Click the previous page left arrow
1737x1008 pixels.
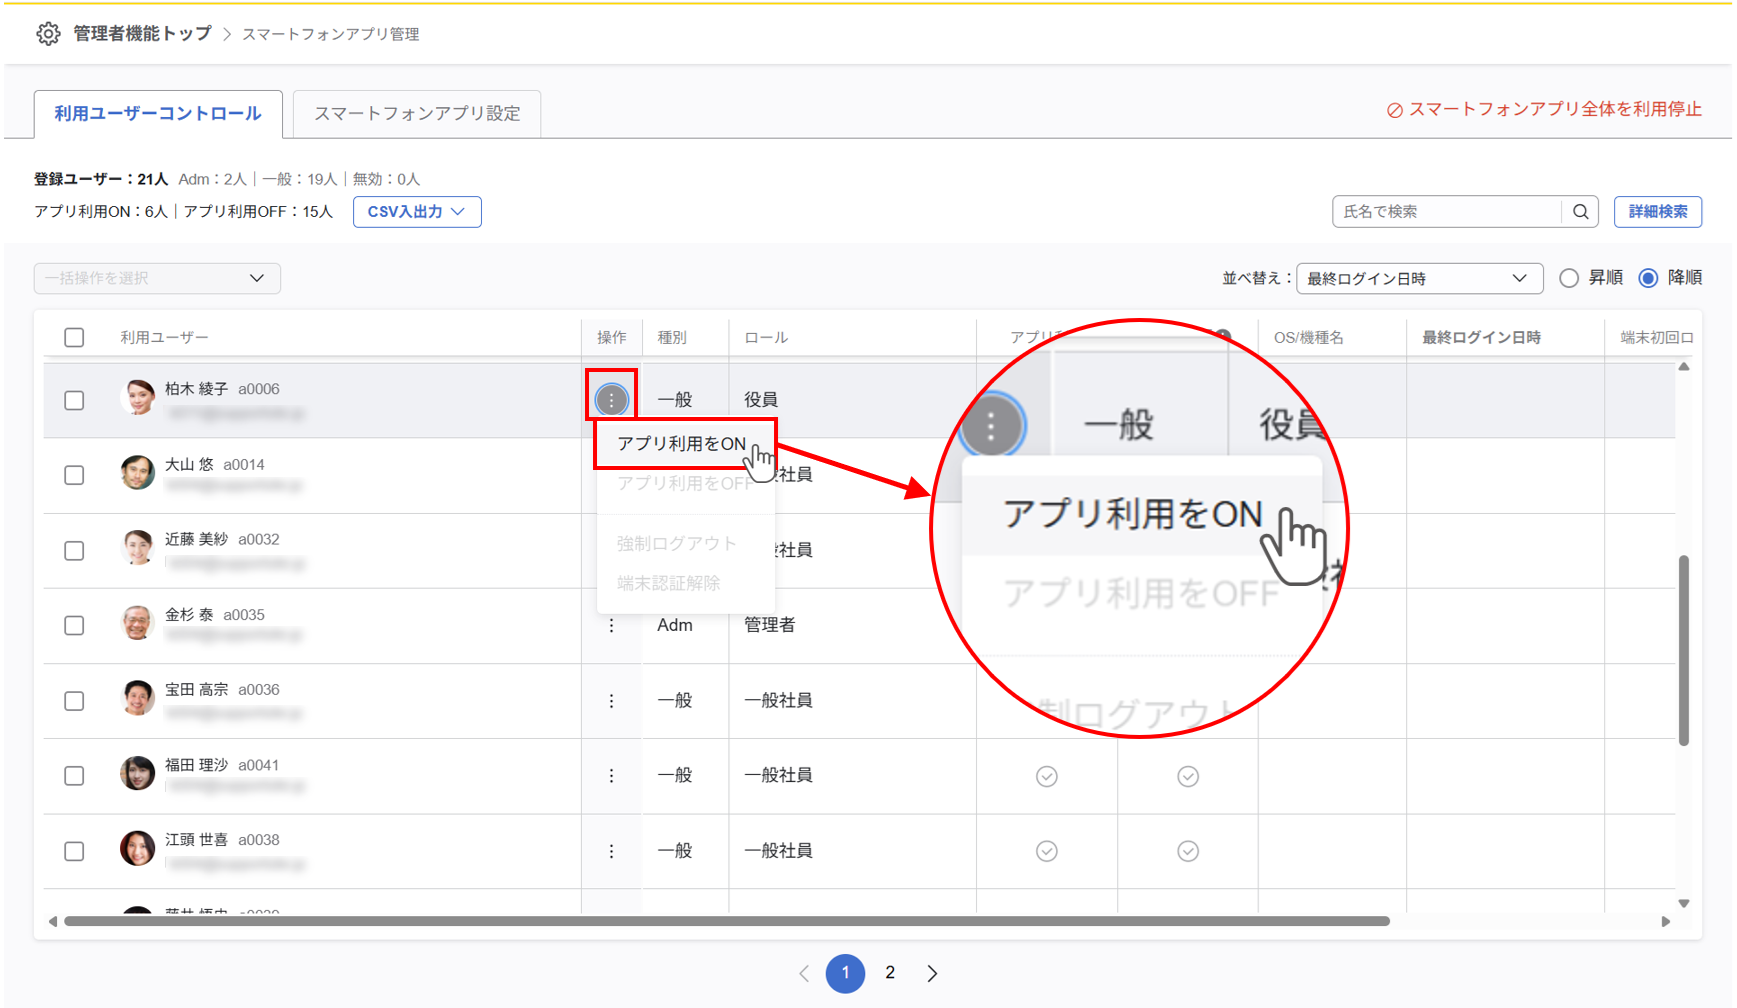[x=804, y=973]
